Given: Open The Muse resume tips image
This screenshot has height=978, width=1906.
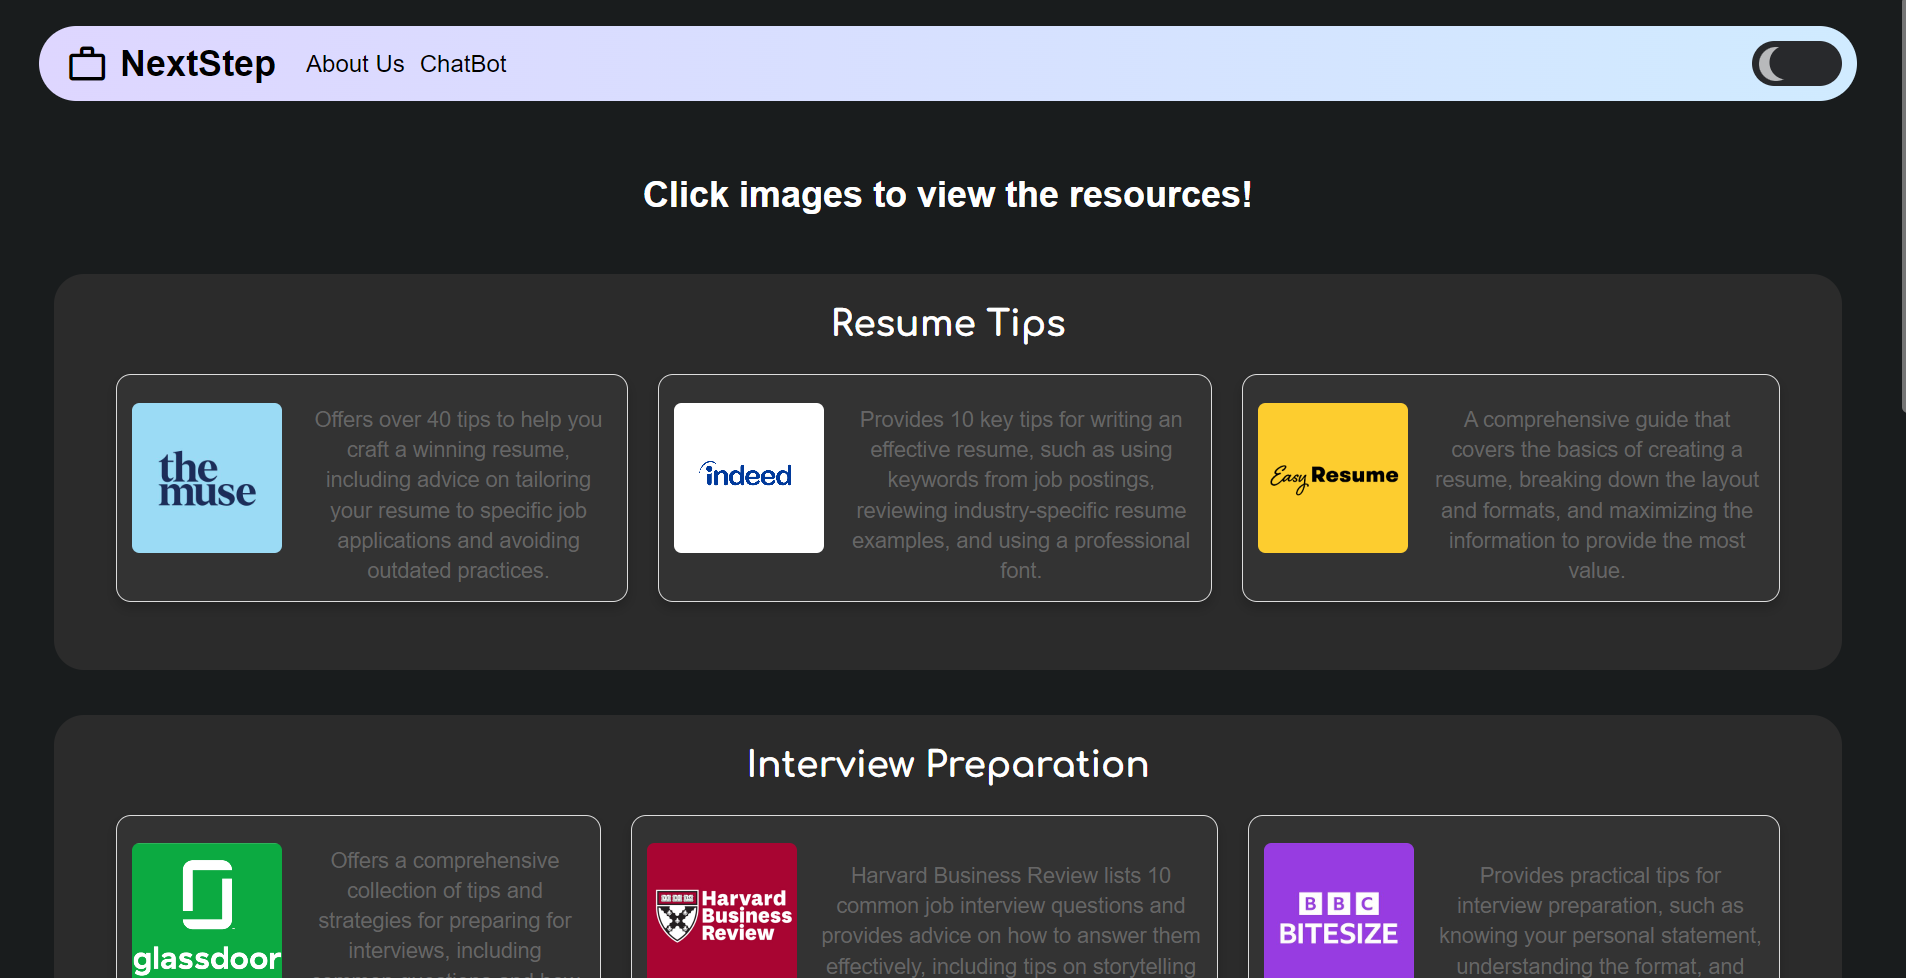Looking at the screenshot, I should tap(207, 478).
